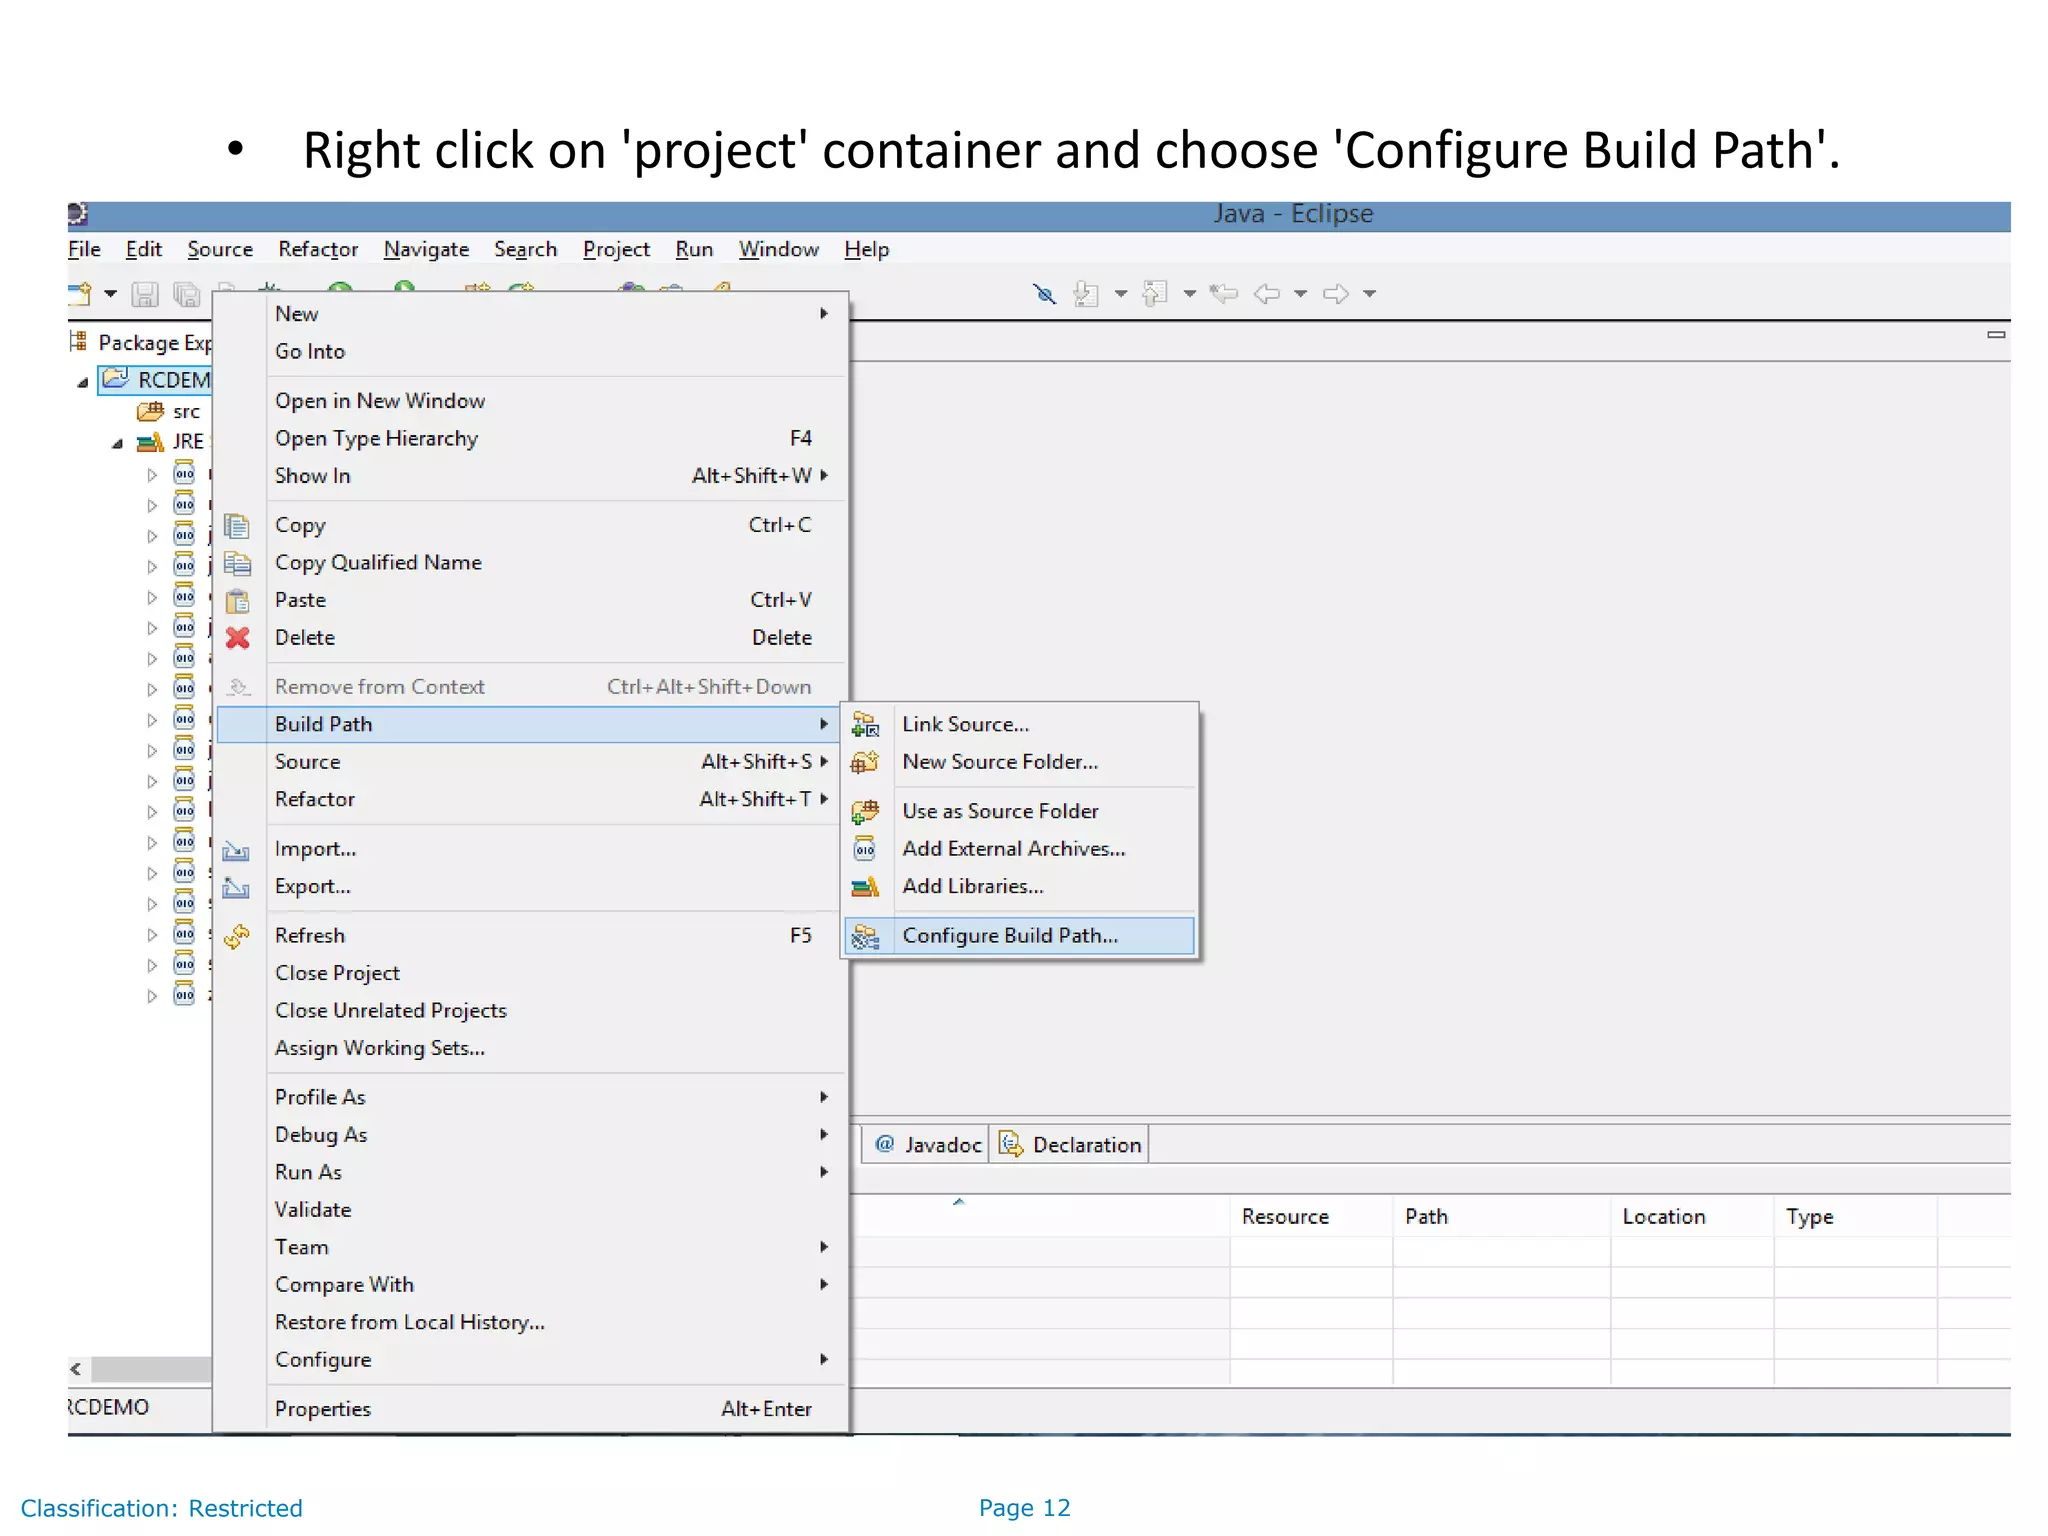
Task: Switch to the Declaration tab
Action: pos(1071,1145)
